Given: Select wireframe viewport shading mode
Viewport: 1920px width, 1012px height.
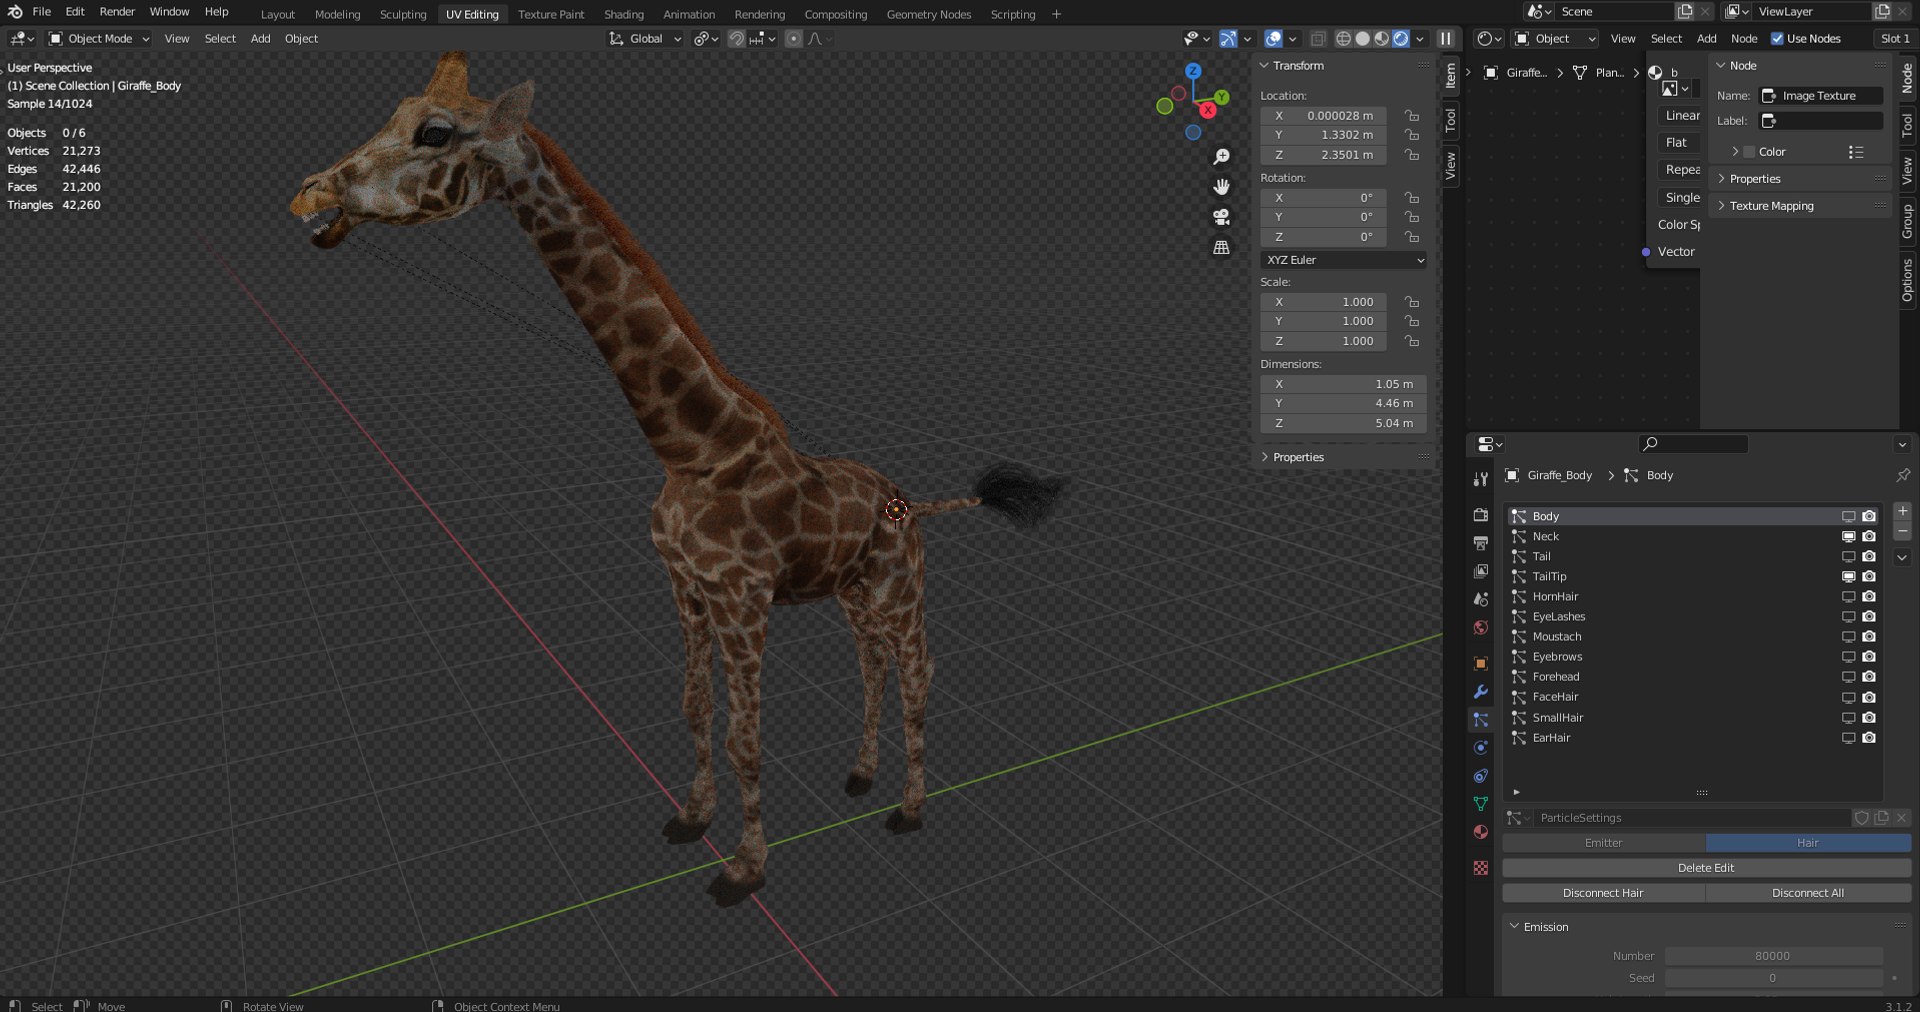Looking at the screenshot, I should click(x=1343, y=38).
